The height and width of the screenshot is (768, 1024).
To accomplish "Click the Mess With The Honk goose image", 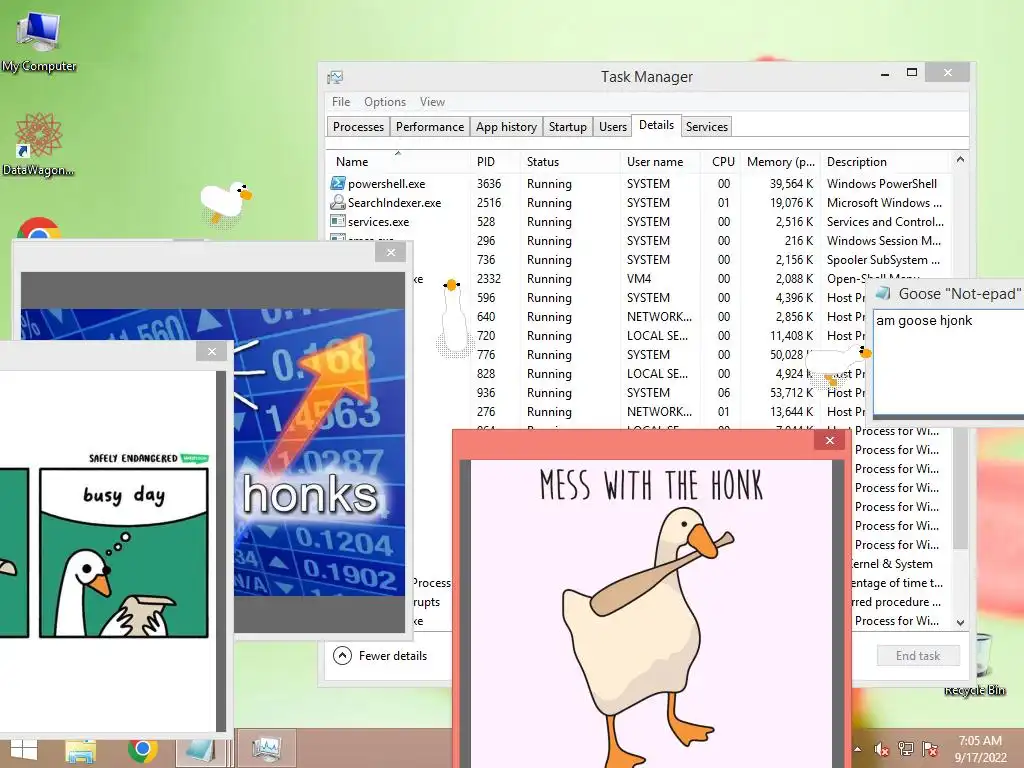I will coord(652,614).
